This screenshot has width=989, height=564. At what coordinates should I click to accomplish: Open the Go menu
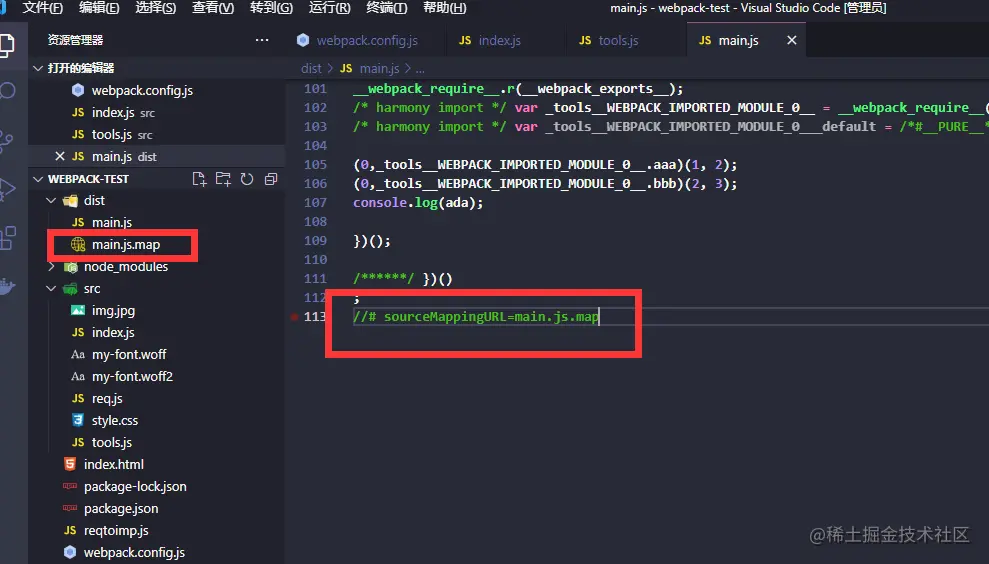pyautogui.click(x=271, y=8)
